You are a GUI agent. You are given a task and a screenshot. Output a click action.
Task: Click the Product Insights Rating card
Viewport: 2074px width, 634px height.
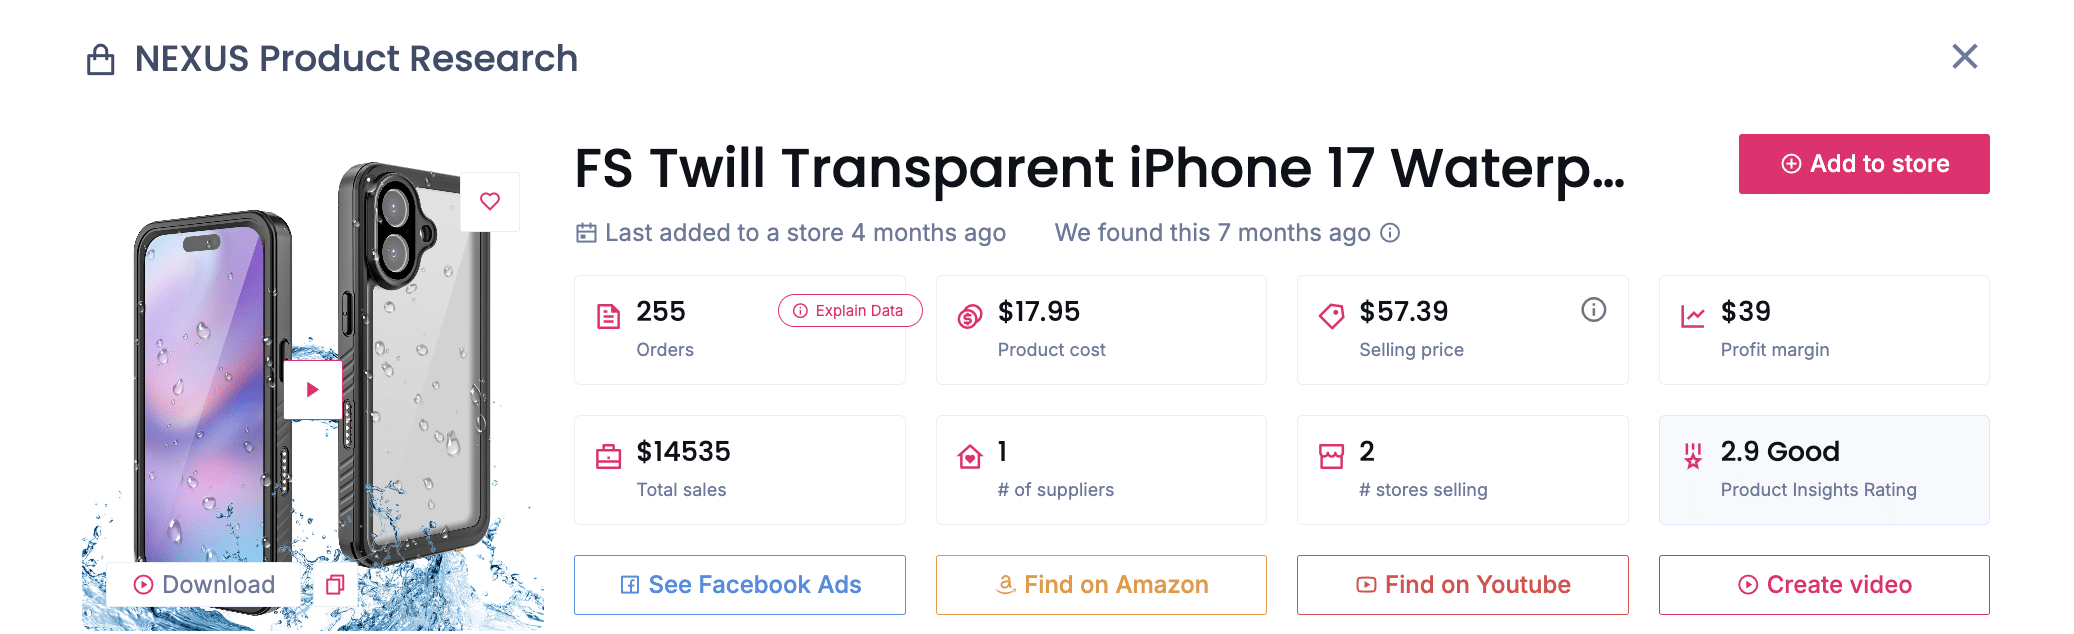pos(1824,470)
